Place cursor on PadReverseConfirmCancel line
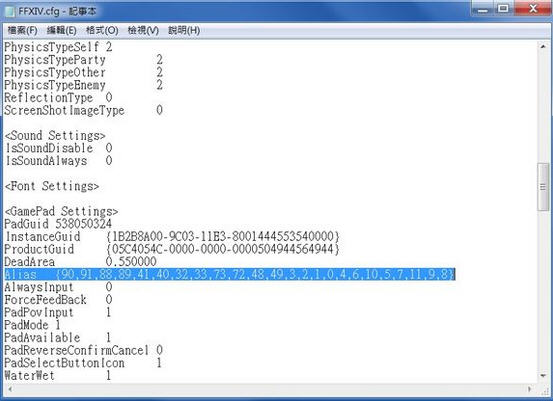 click(83, 350)
